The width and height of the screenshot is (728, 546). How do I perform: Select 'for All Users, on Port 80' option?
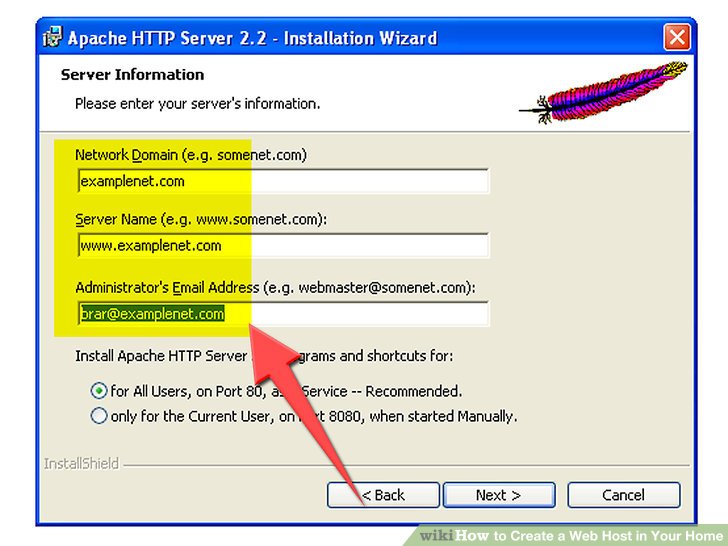[99, 391]
